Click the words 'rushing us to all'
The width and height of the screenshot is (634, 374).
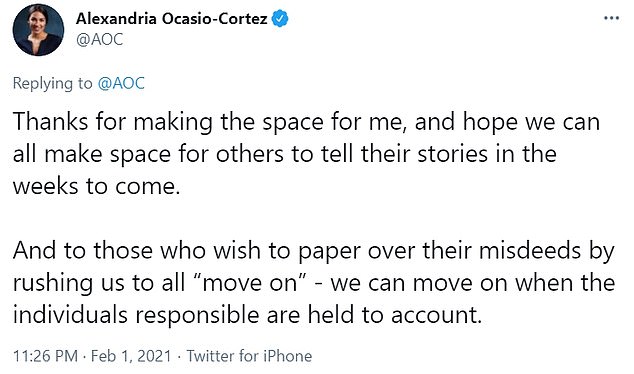tap(99, 283)
